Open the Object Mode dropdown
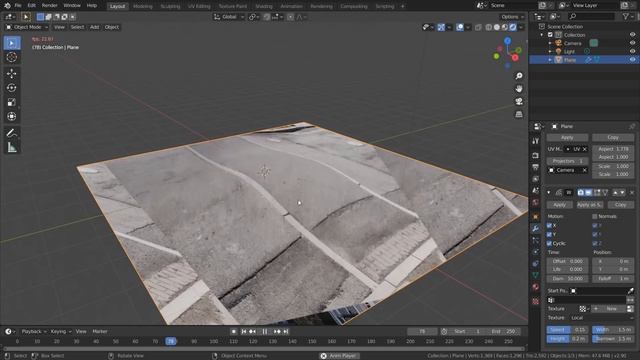The image size is (640, 360). click(27, 27)
